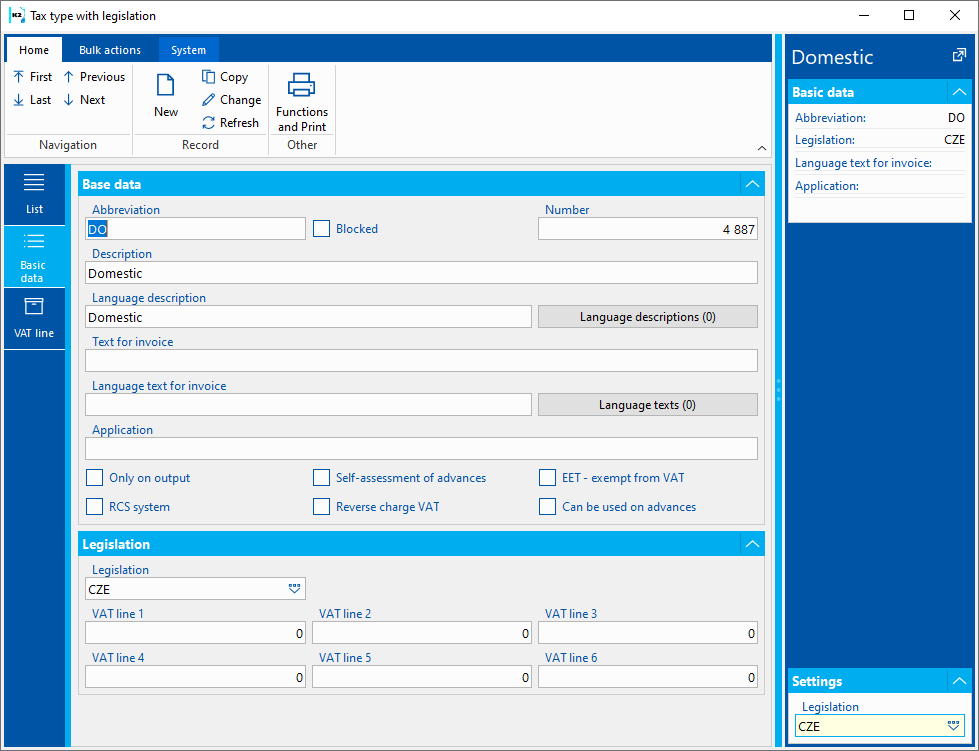Click the Language descriptions (0) button
This screenshot has width=979, height=751.
pos(647,317)
